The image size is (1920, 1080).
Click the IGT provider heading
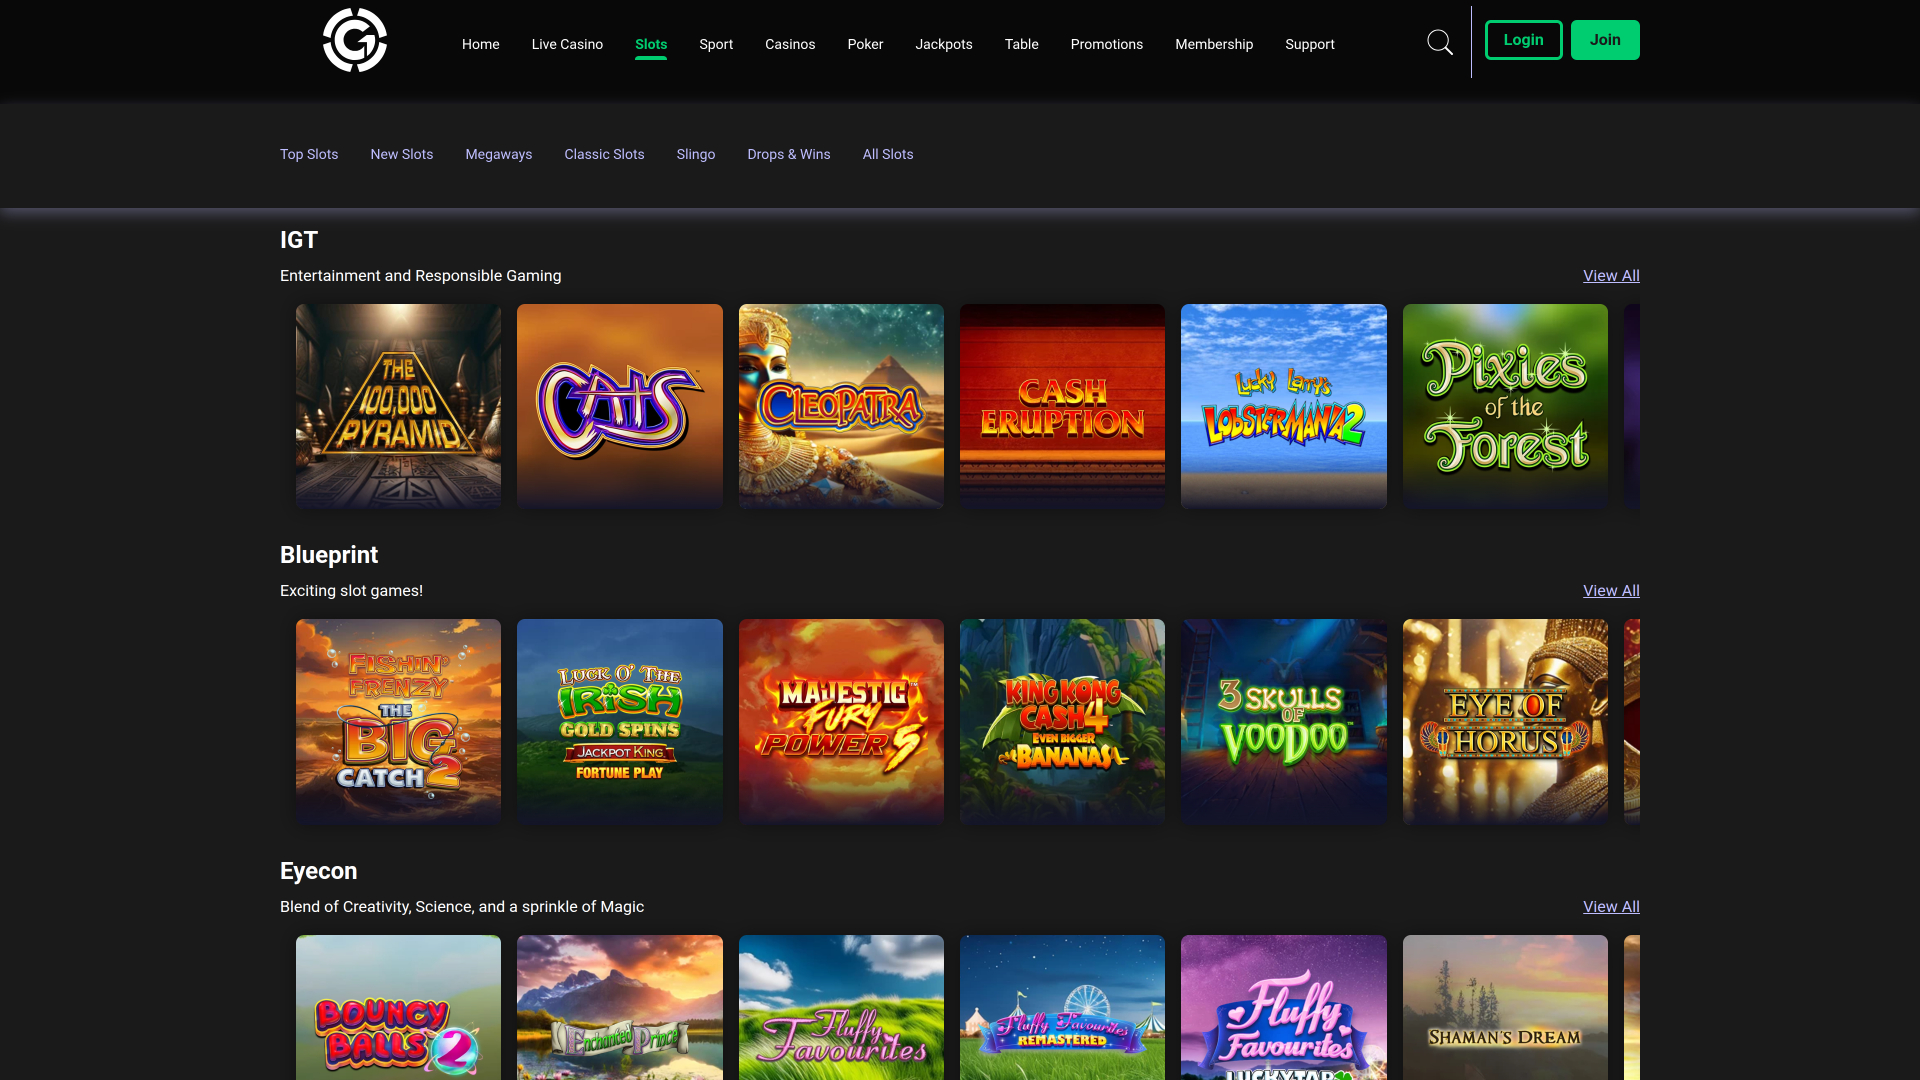coord(299,240)
